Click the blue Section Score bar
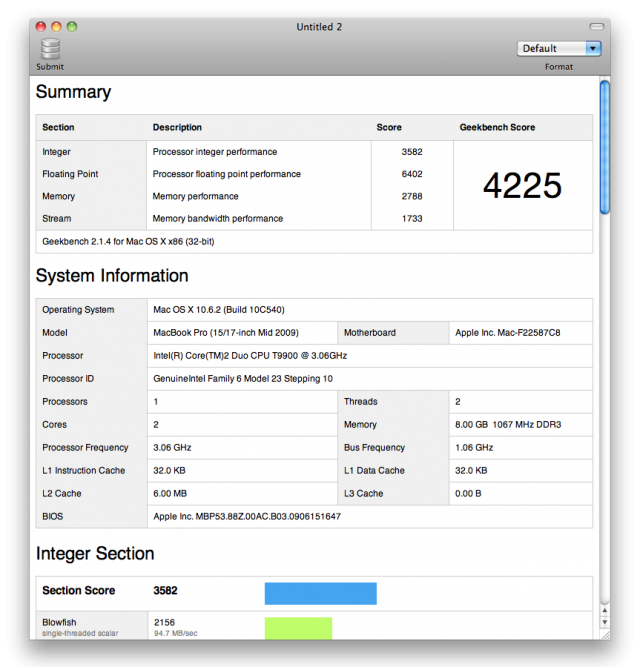Screen dimensions: 640x668 coord(320,593)
